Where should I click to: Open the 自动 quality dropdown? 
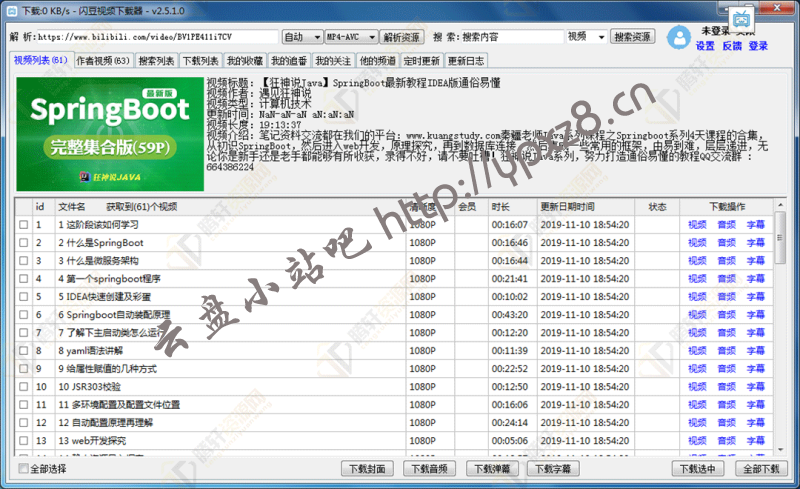[x=303, y=37]
